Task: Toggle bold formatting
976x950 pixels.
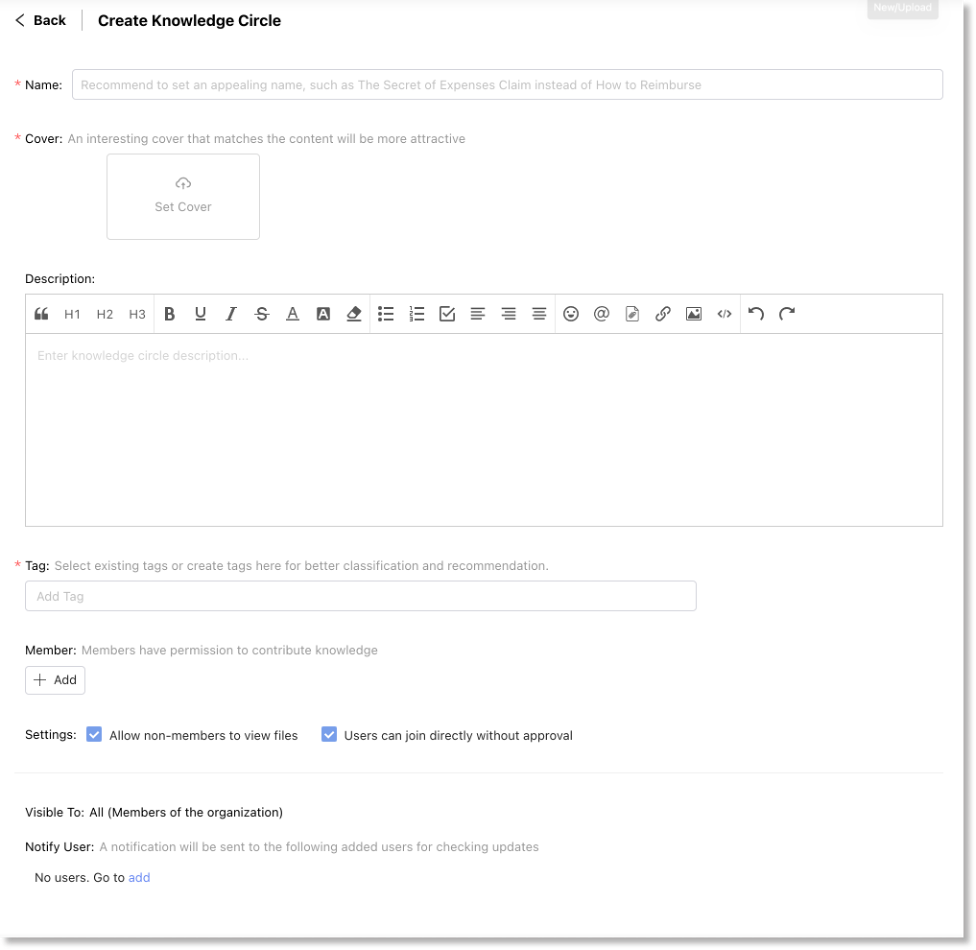Action: coord(169,314)
